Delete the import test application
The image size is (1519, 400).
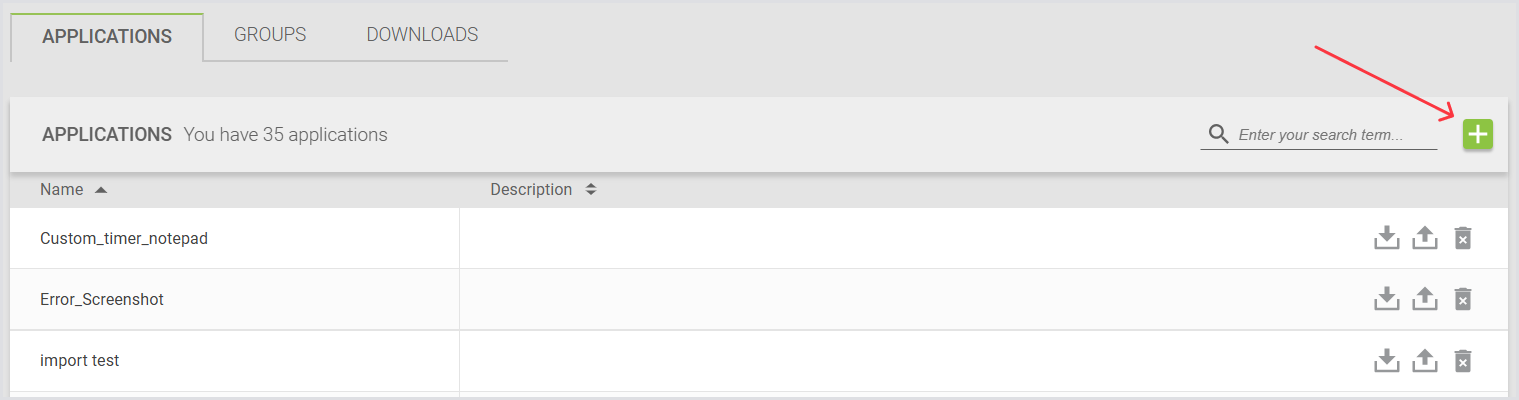[x=1462, y=360]
